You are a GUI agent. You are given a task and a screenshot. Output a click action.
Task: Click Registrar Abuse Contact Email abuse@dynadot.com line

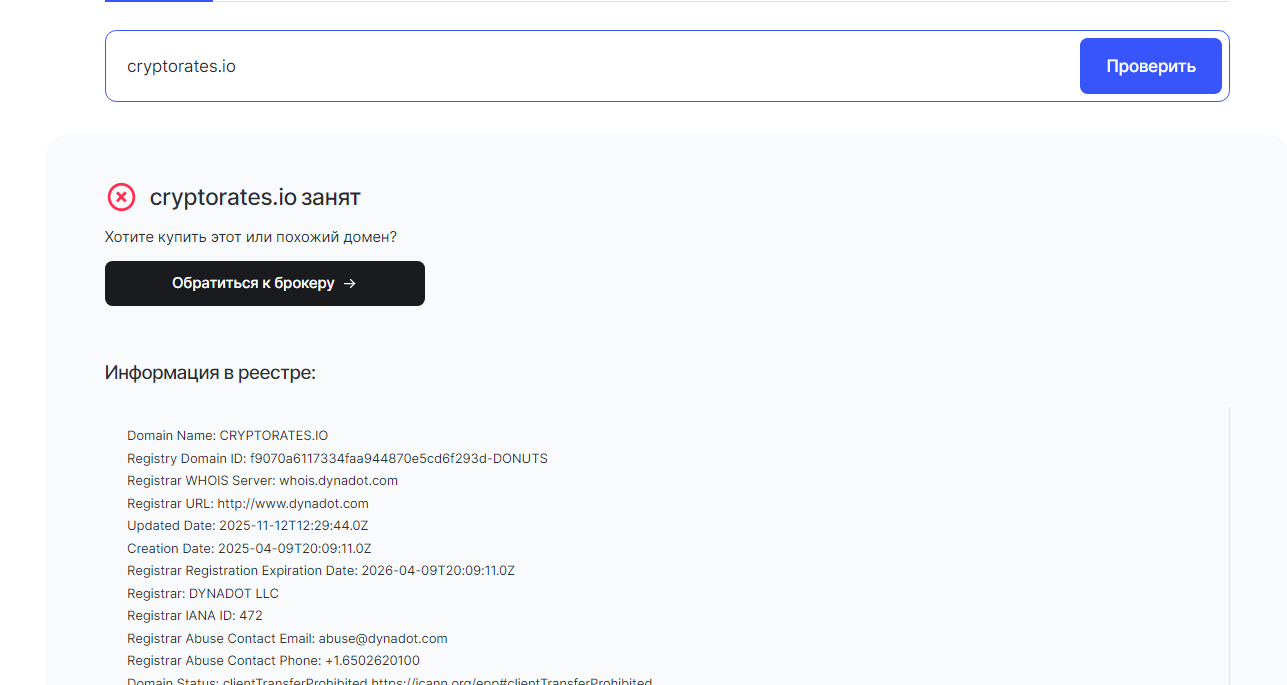point(287,638)
